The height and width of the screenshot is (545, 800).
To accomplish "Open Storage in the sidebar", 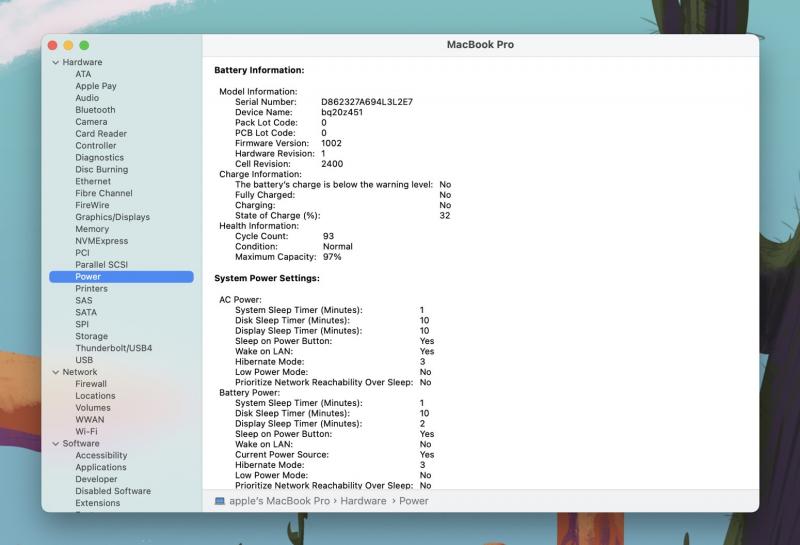I will tap(91, 336).
